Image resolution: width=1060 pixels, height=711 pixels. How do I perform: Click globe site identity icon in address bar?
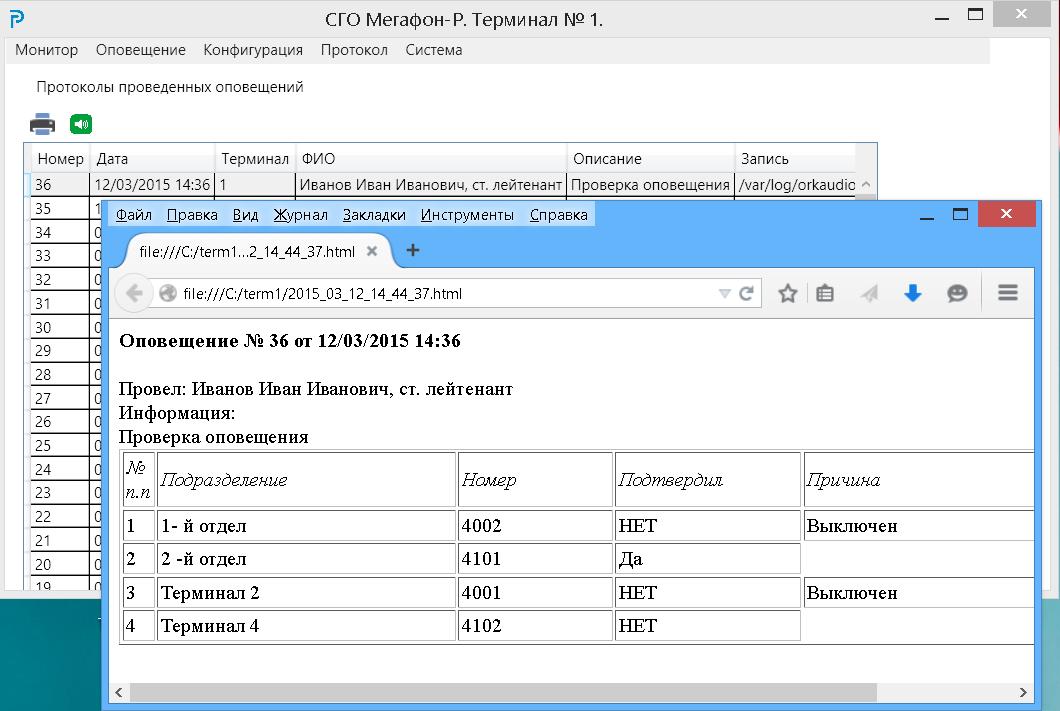[x=168, y=293]
